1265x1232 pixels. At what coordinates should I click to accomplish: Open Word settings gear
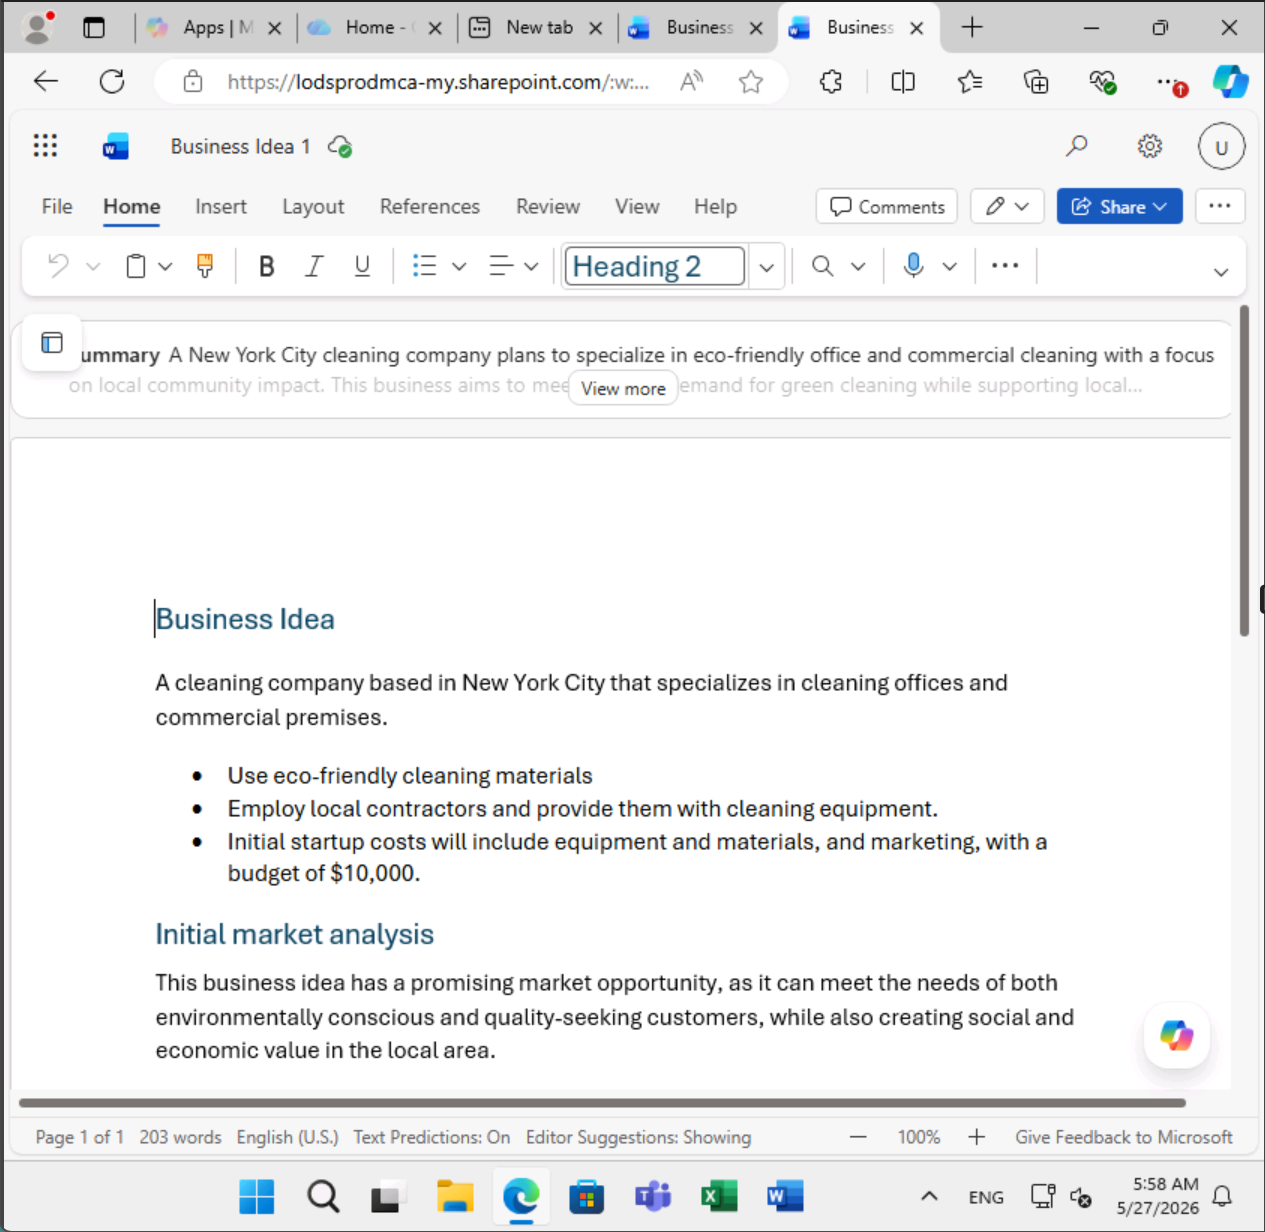click(x=1150, y=147)
